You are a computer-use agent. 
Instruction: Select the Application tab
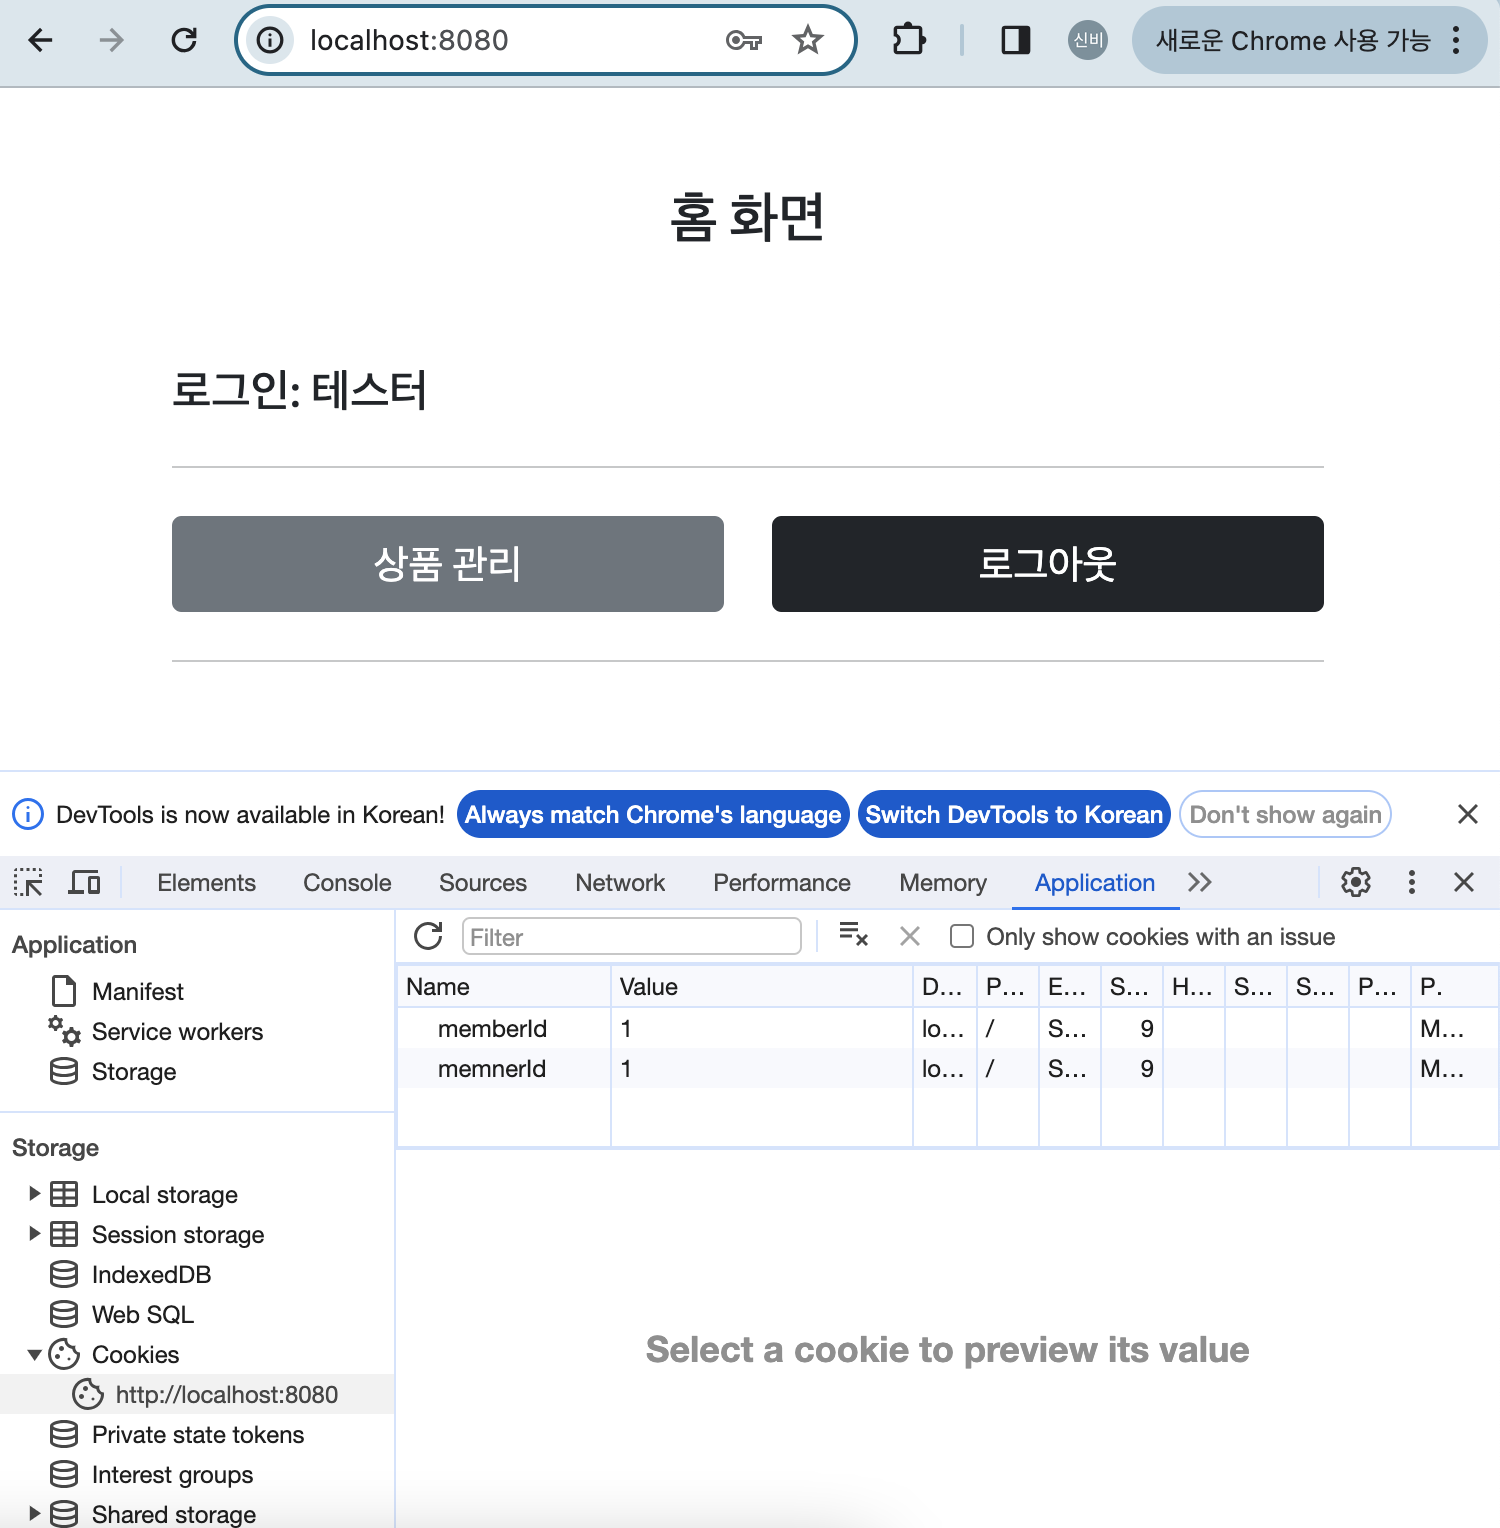[x=1095, y=883]
